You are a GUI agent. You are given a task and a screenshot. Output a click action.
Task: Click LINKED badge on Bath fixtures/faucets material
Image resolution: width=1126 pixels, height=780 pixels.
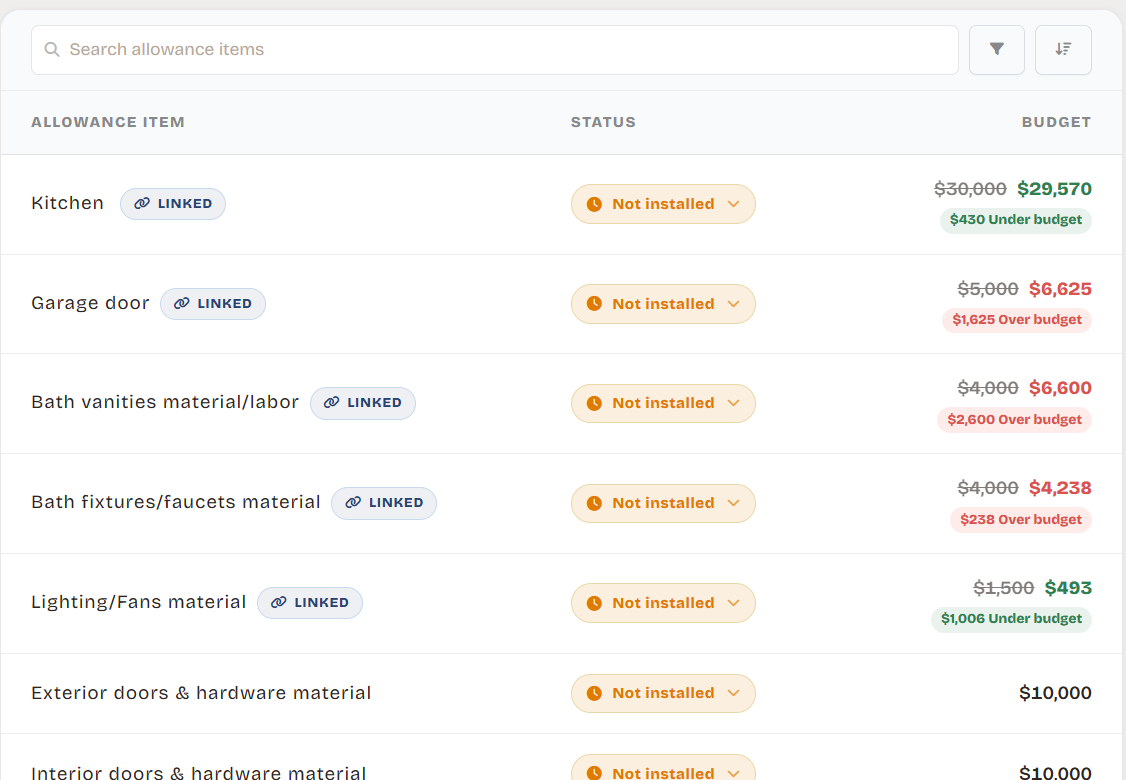click(x=383, y=503)
